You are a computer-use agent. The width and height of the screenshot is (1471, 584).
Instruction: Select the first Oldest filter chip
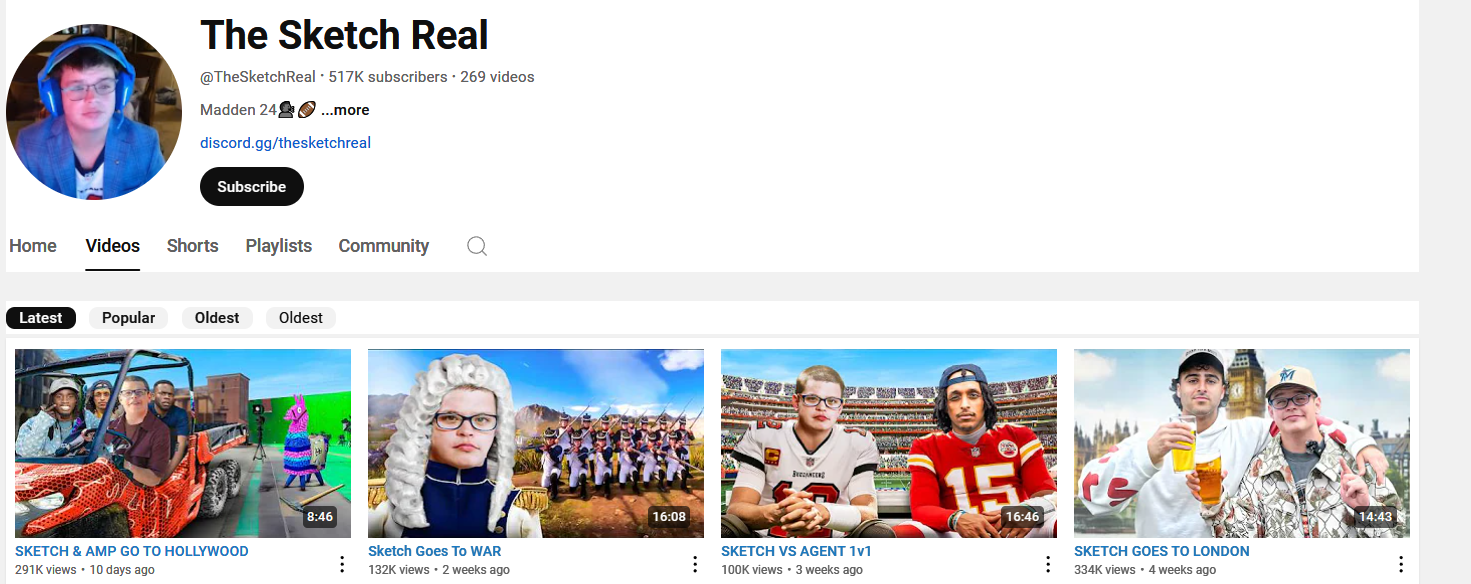tap(217, 318)
